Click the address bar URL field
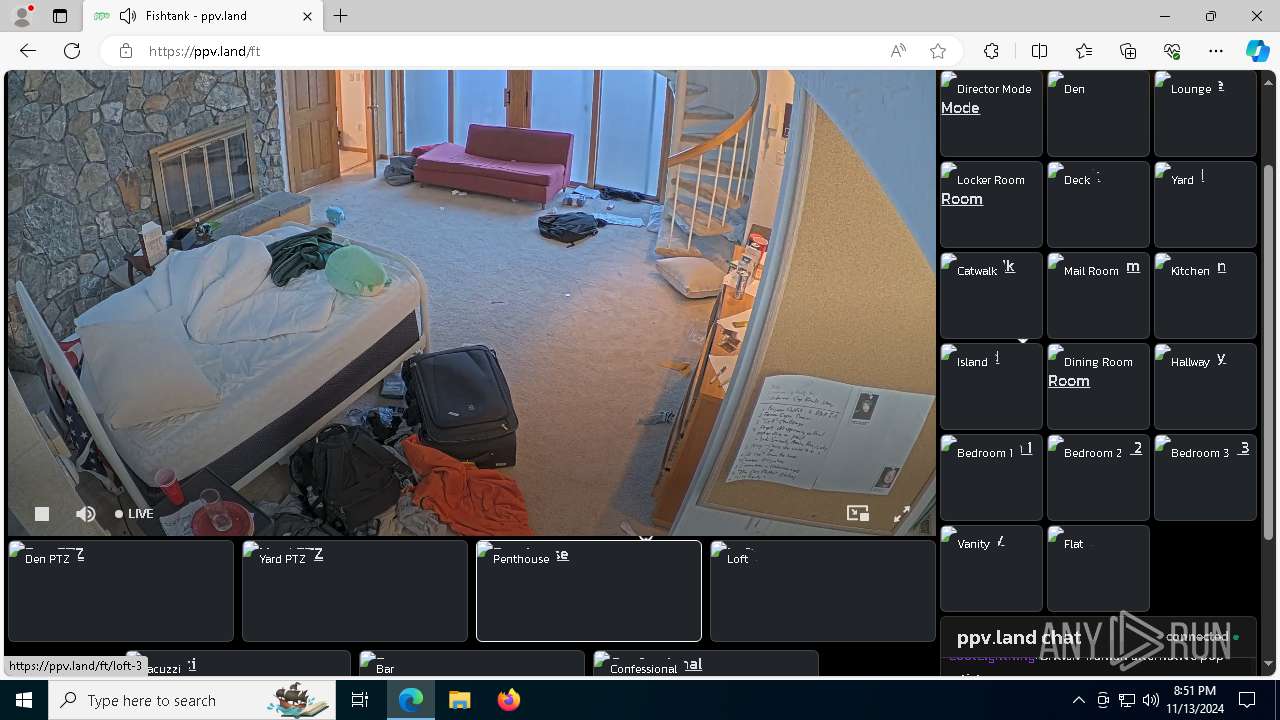 (510, 51)
